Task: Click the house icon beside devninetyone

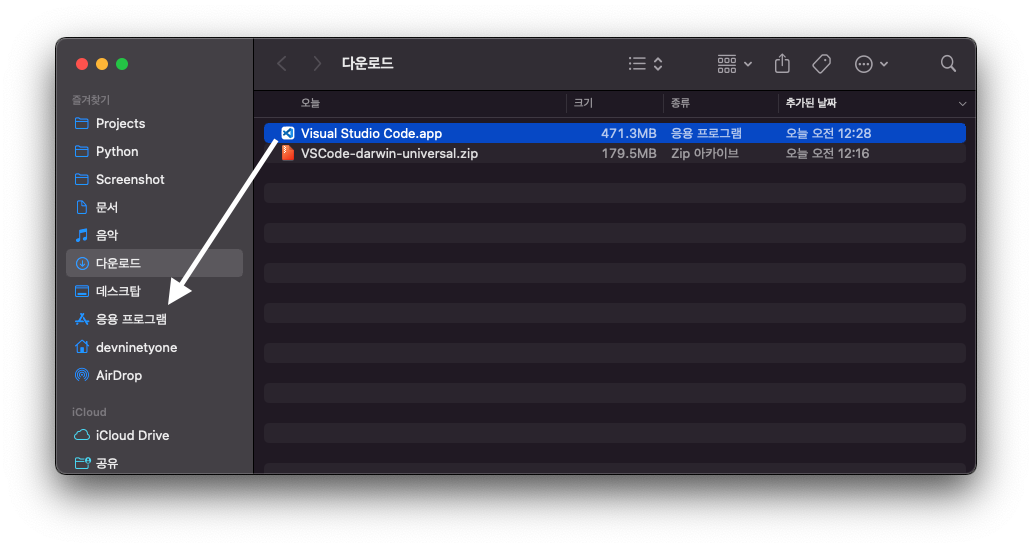Action: point(82,347)
